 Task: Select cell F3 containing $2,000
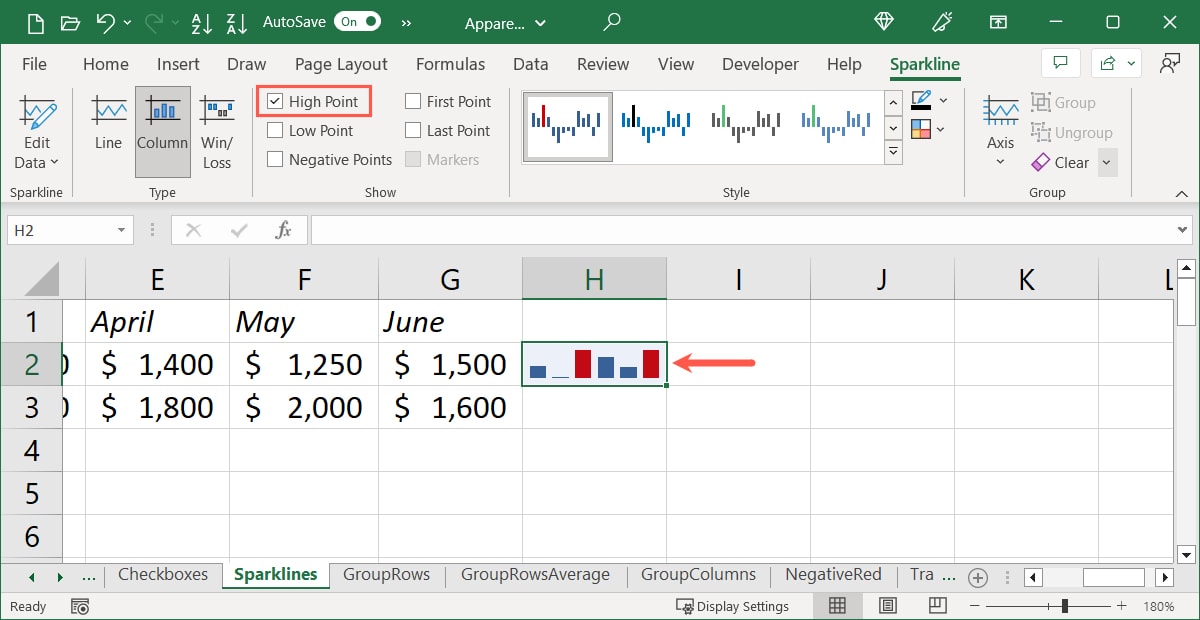tap(303, 408)
